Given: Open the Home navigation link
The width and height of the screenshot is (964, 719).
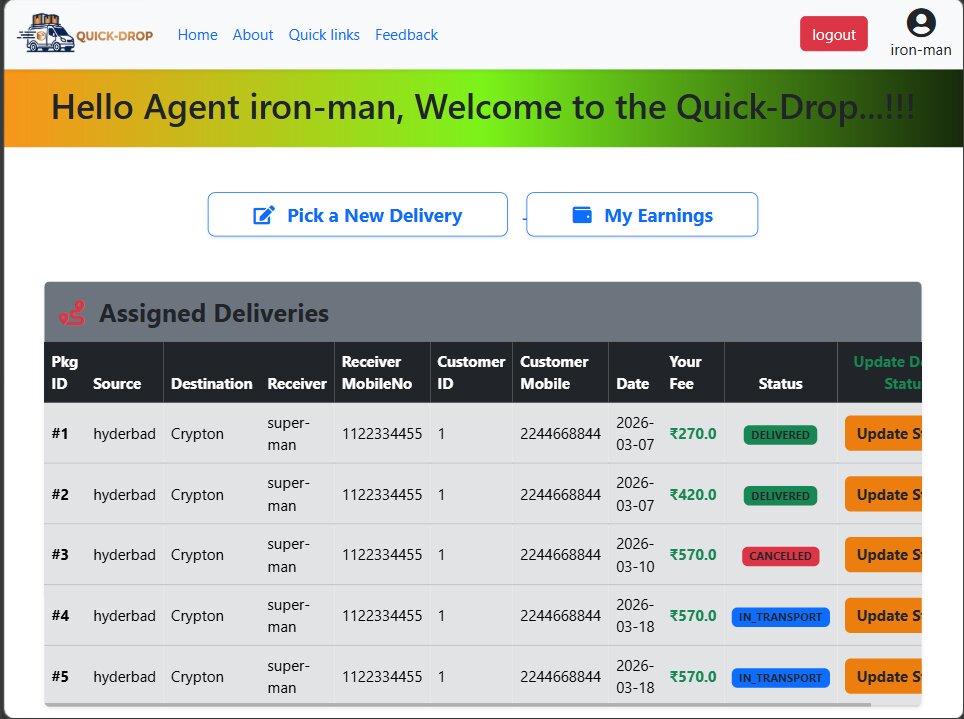Looking at the screenshot, I should click(x=197, y=35).
